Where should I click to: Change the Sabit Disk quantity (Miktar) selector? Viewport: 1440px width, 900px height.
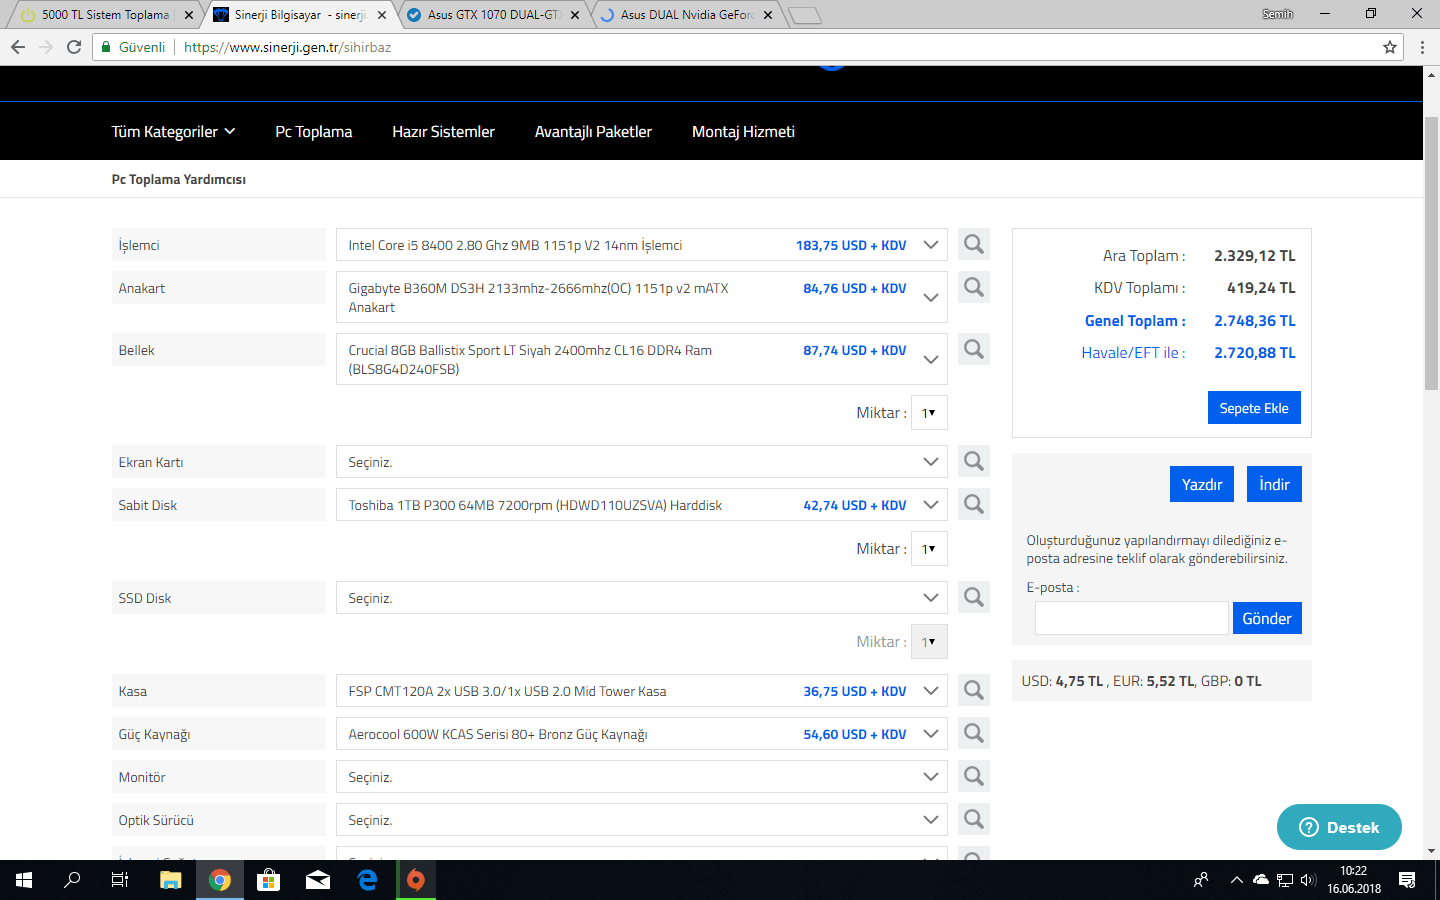929,549
